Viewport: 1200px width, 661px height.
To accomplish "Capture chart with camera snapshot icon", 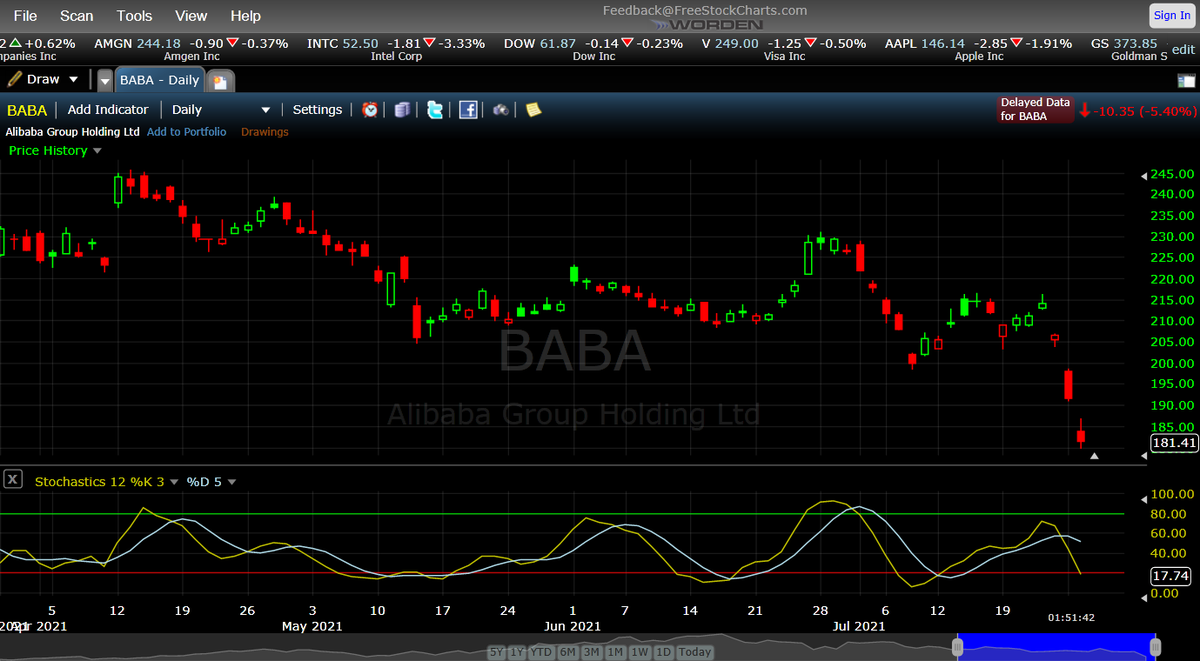I will coord(500,110).
